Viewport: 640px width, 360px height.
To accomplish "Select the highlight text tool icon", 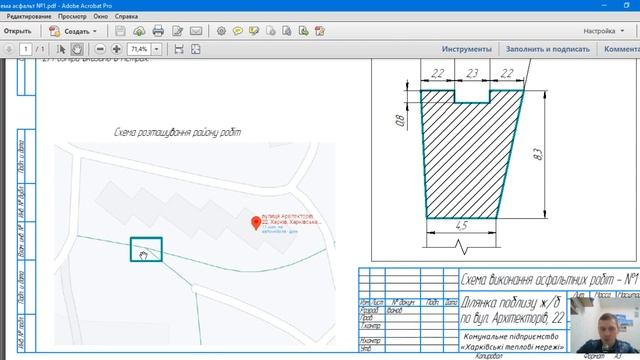I will [254, 31].
